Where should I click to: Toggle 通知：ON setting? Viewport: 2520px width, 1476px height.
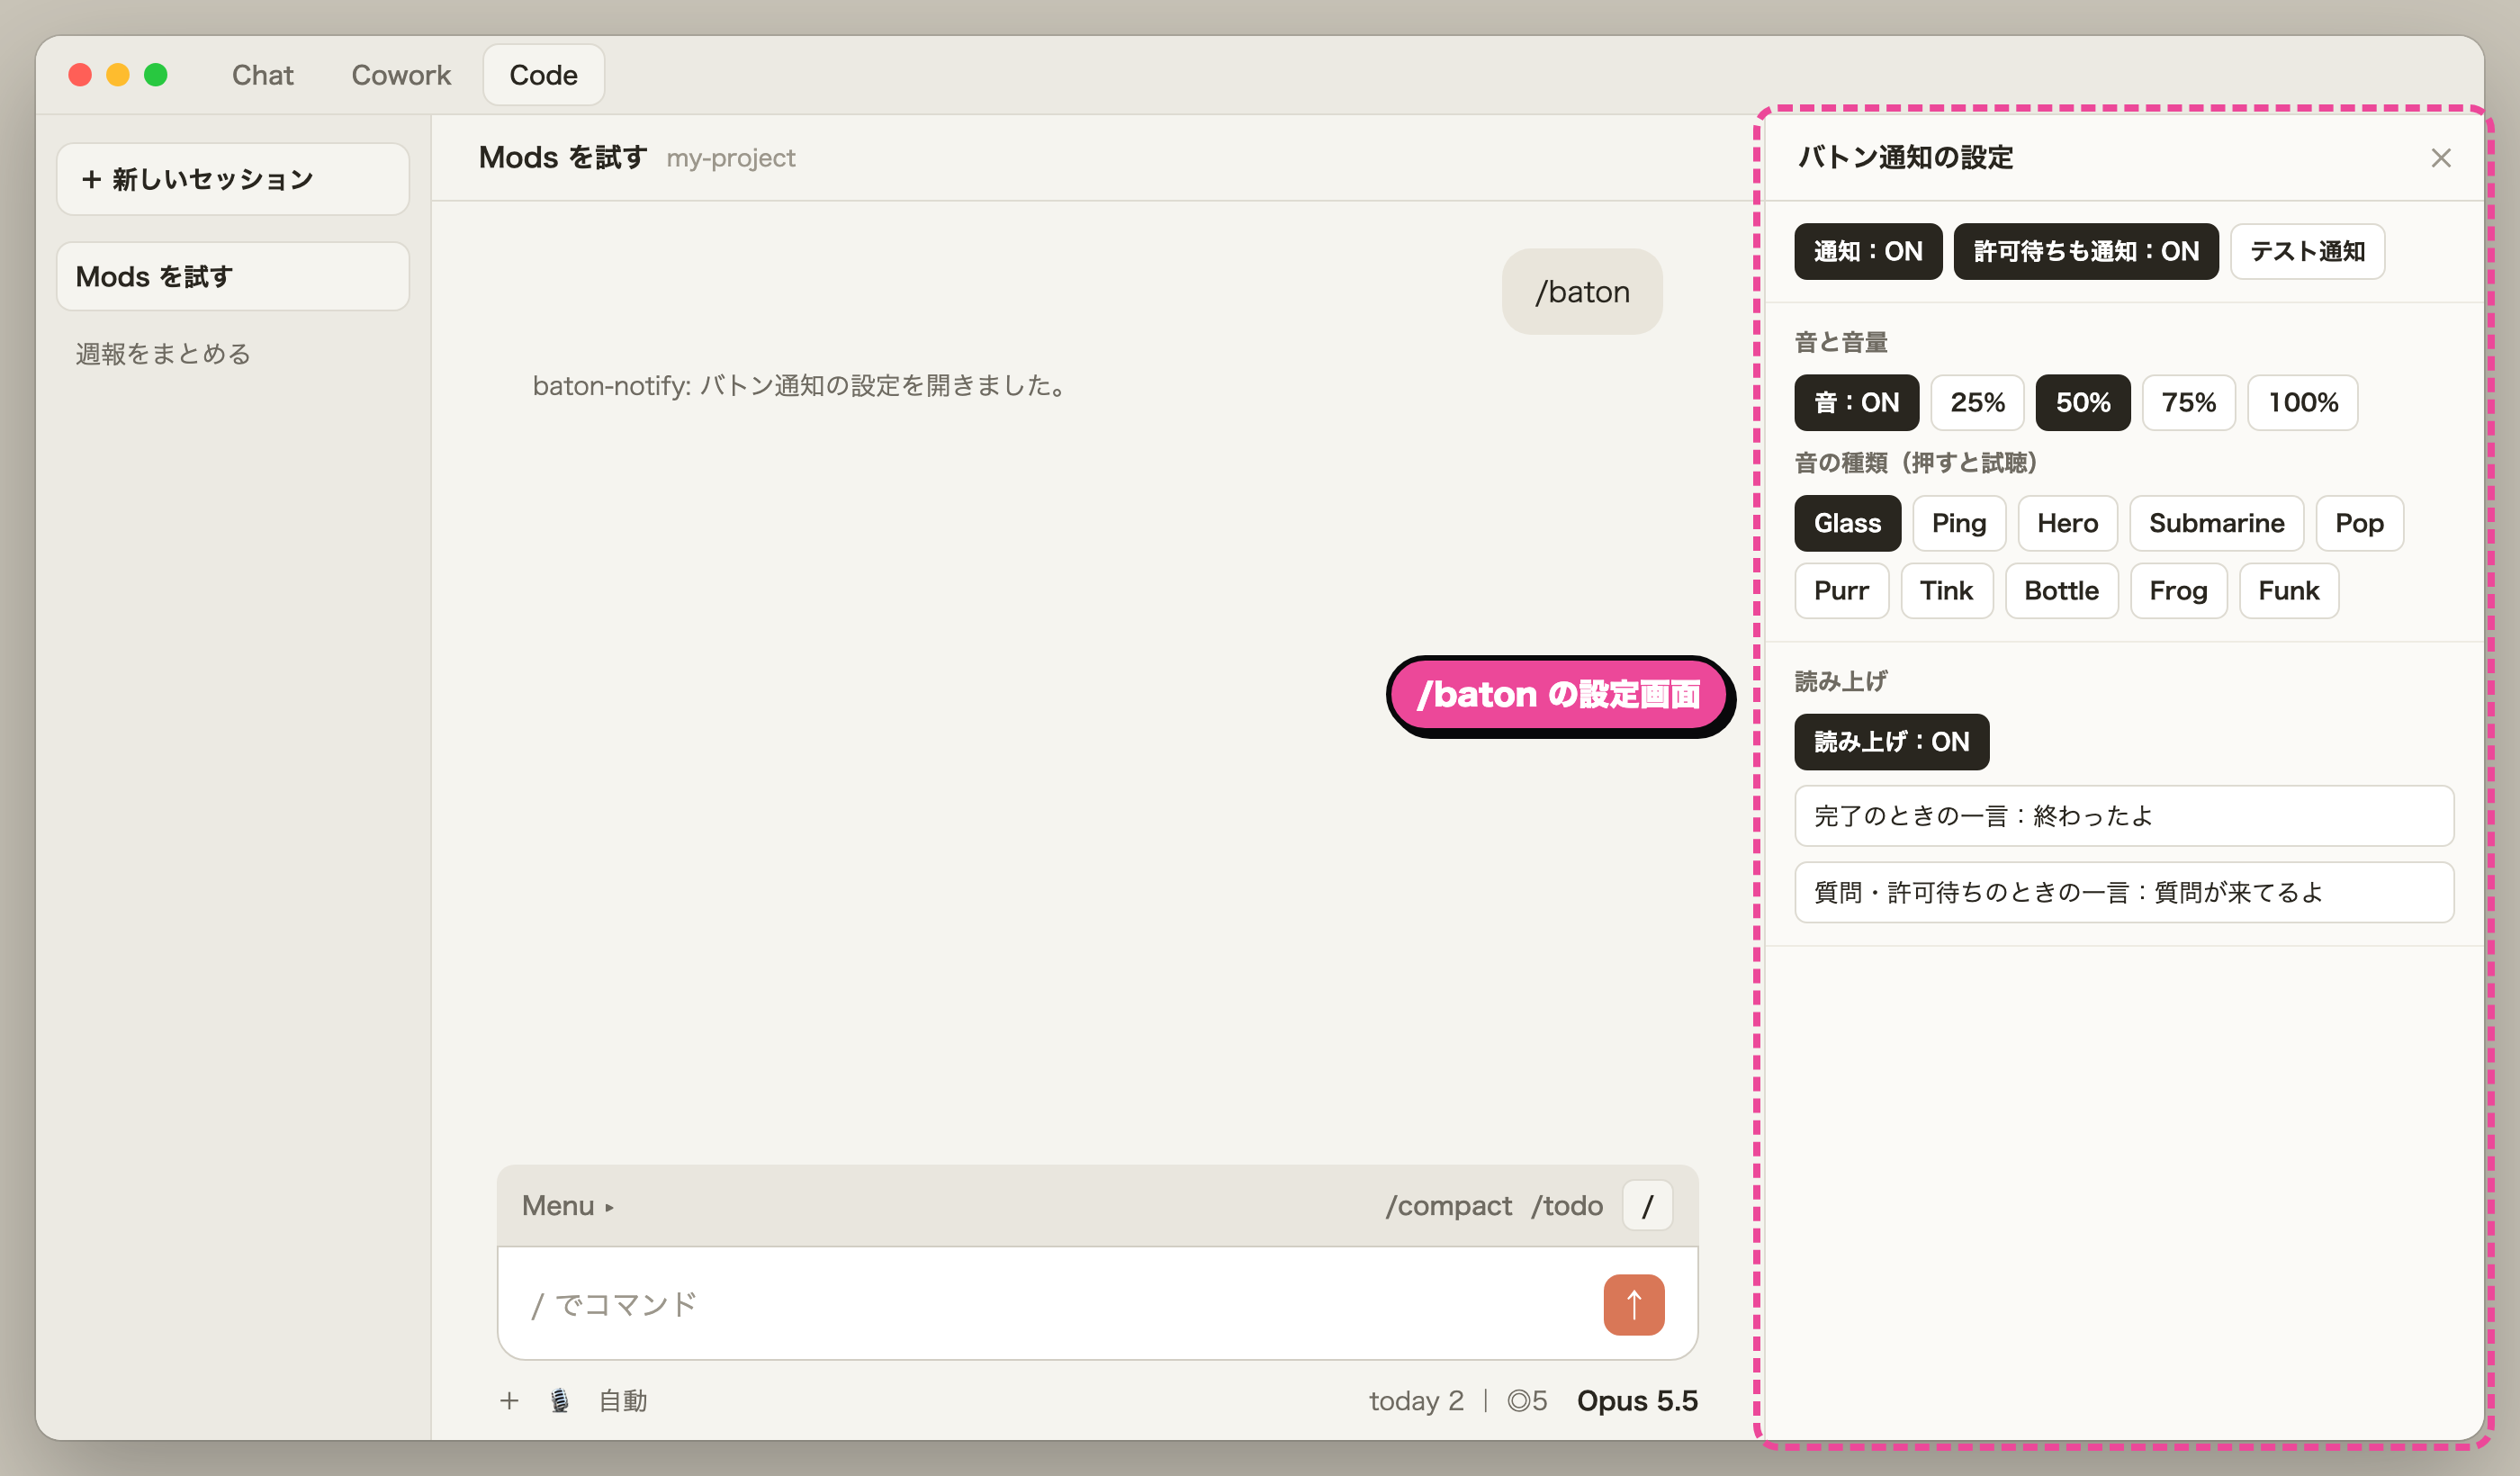click(x=1867, y=251)
